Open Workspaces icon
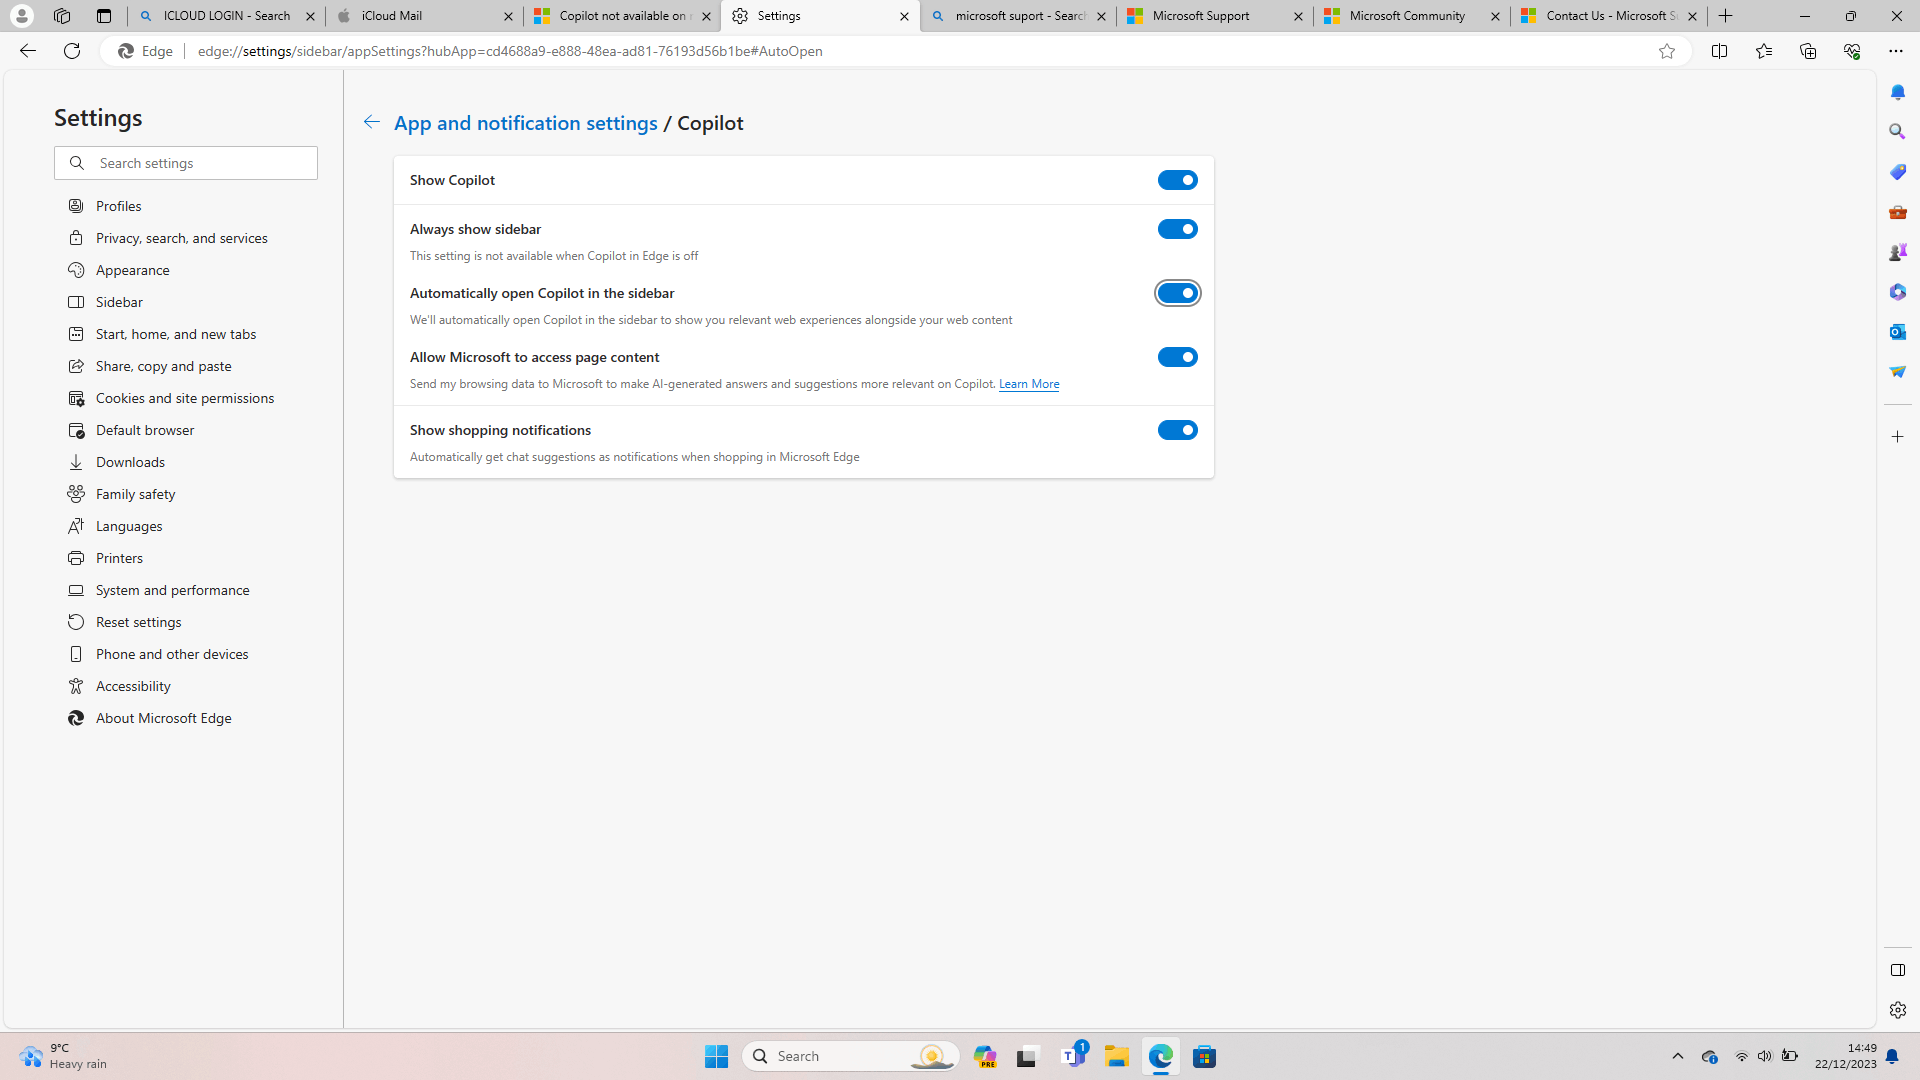This screenshot has width=1920, height=1080. (x=61, y=16)
